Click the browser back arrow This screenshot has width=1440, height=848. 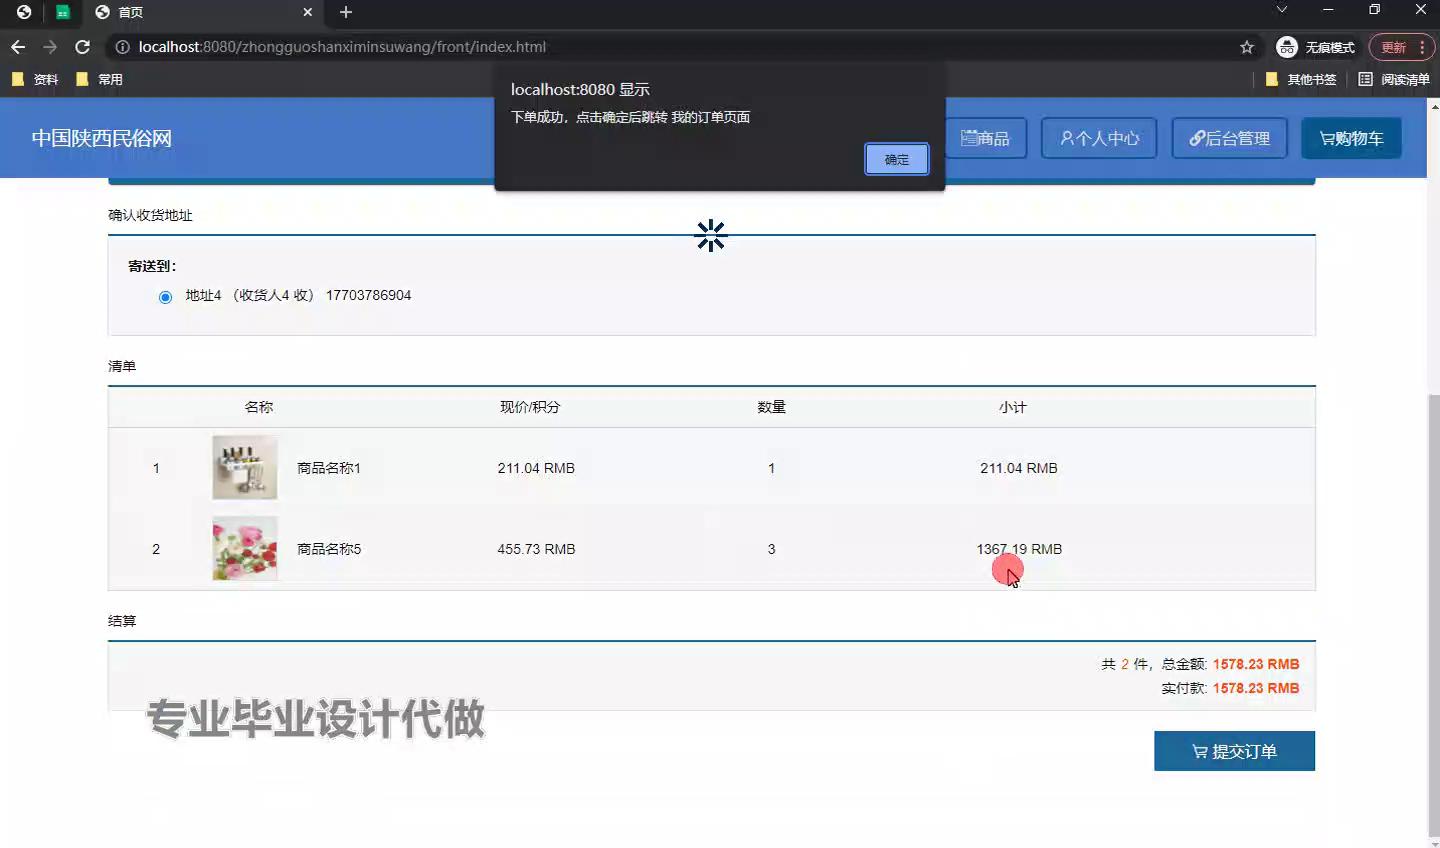18,47
